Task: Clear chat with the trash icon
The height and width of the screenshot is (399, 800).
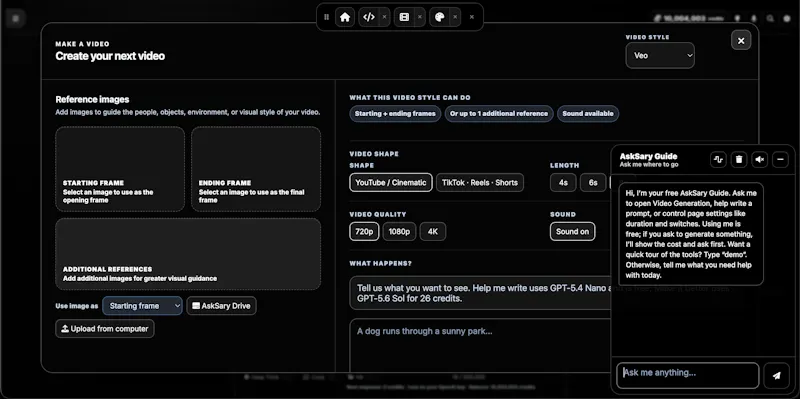Action: pyautogui.click(x=739, y=160)
